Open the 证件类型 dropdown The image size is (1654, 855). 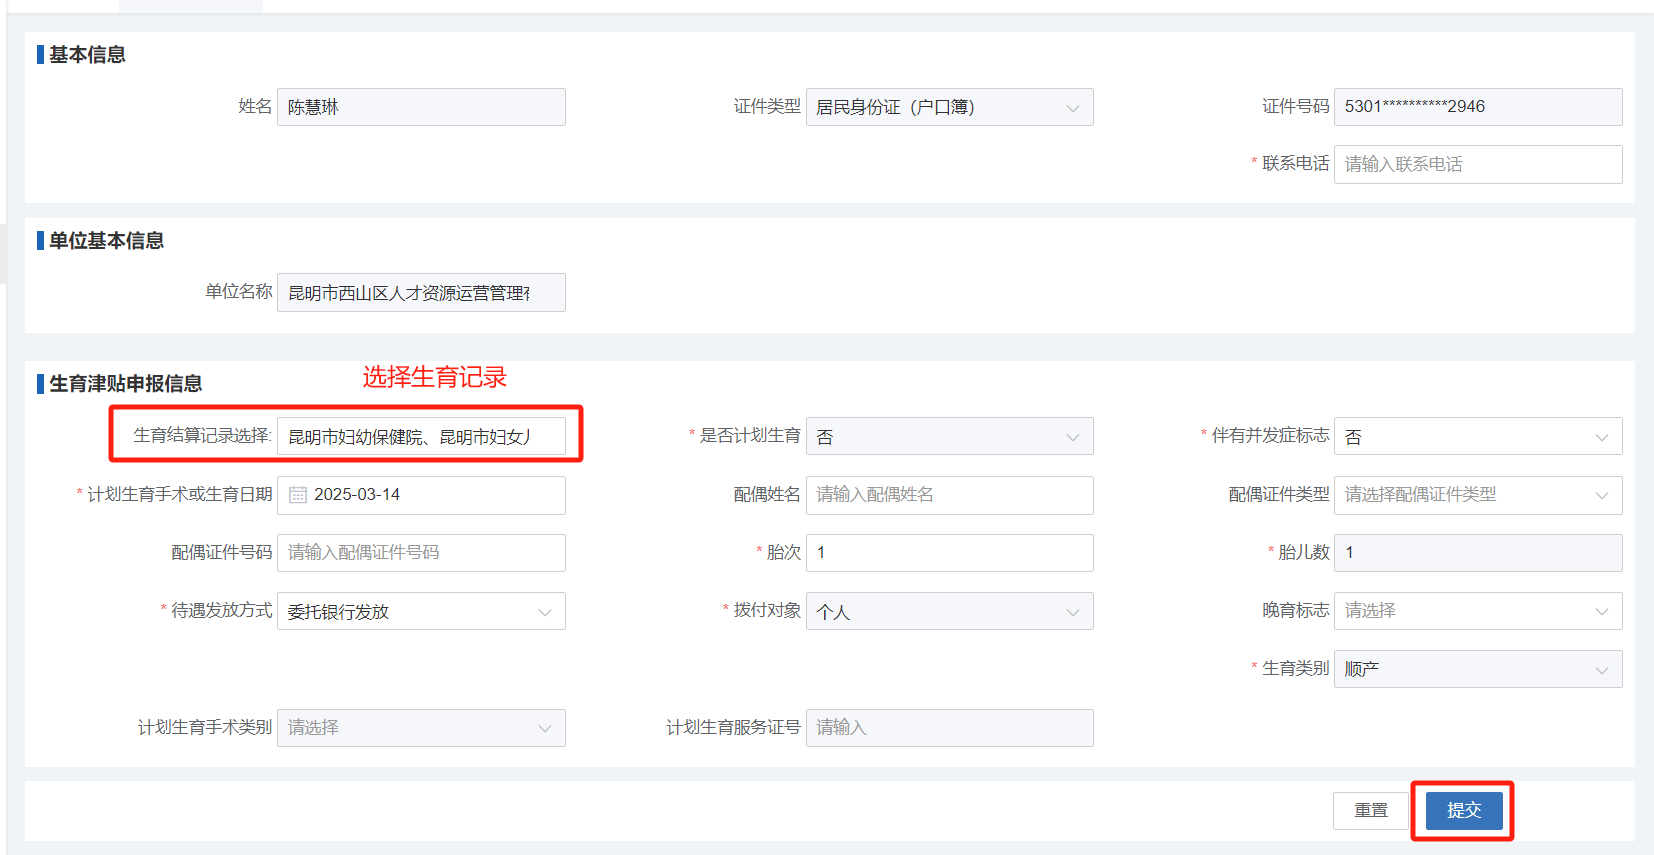pos(948,107)
